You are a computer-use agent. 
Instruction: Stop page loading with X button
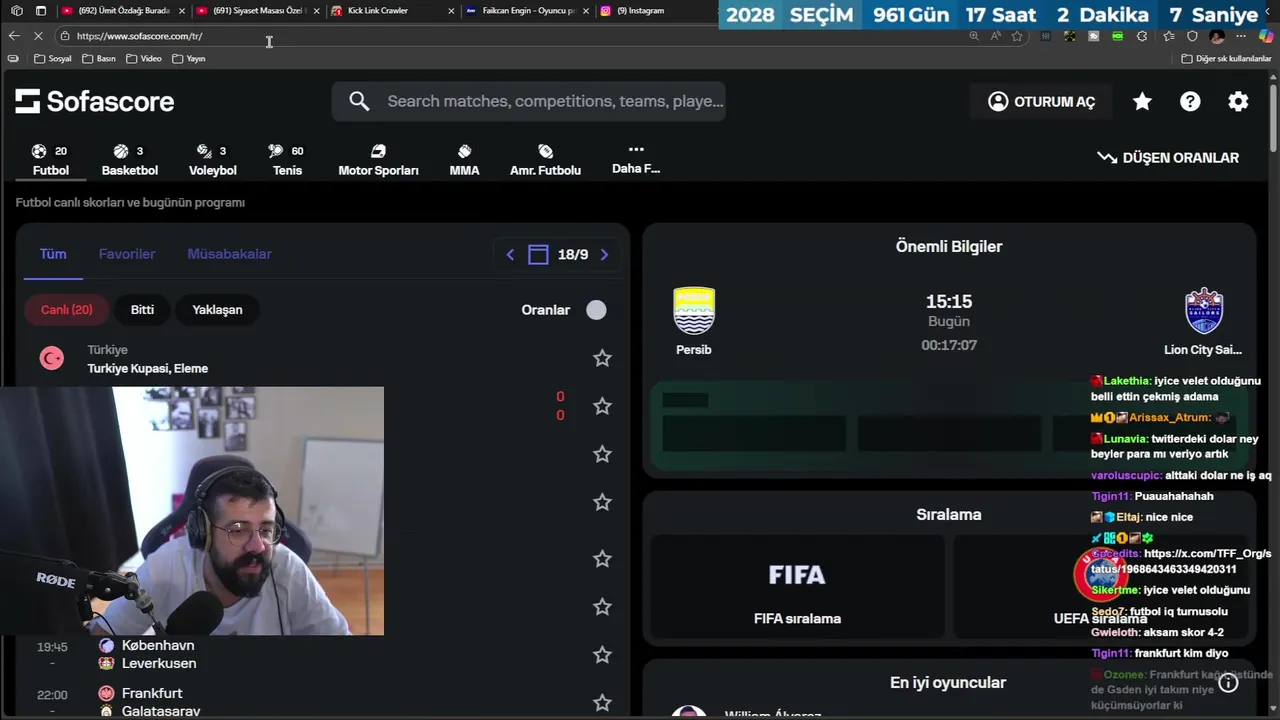pyautogui.click(x=38, y=36)
